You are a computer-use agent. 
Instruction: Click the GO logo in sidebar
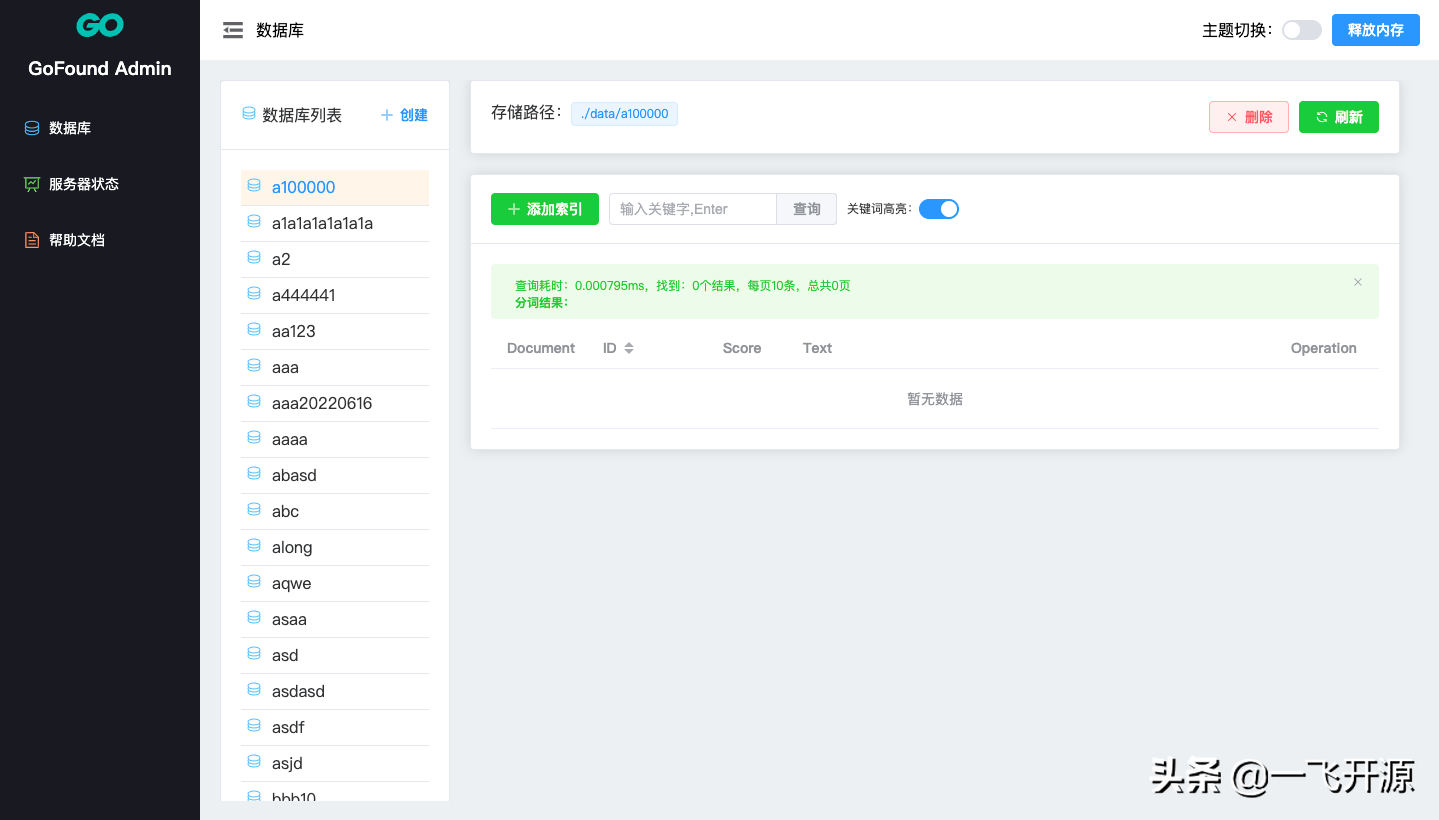100,26
